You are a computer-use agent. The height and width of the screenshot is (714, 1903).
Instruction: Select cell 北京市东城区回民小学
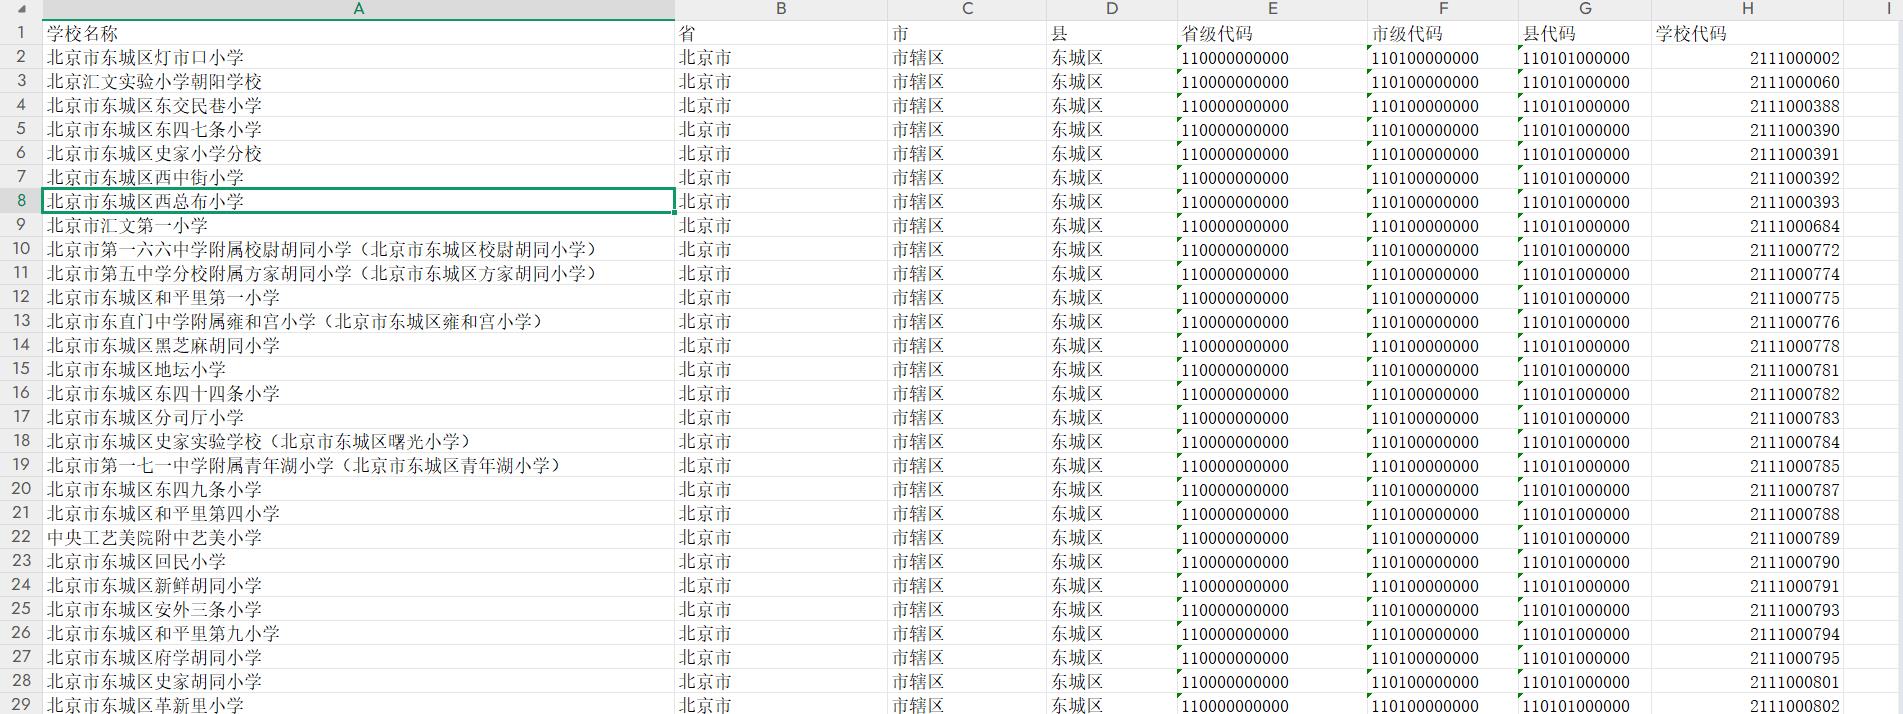click(136, 562)
